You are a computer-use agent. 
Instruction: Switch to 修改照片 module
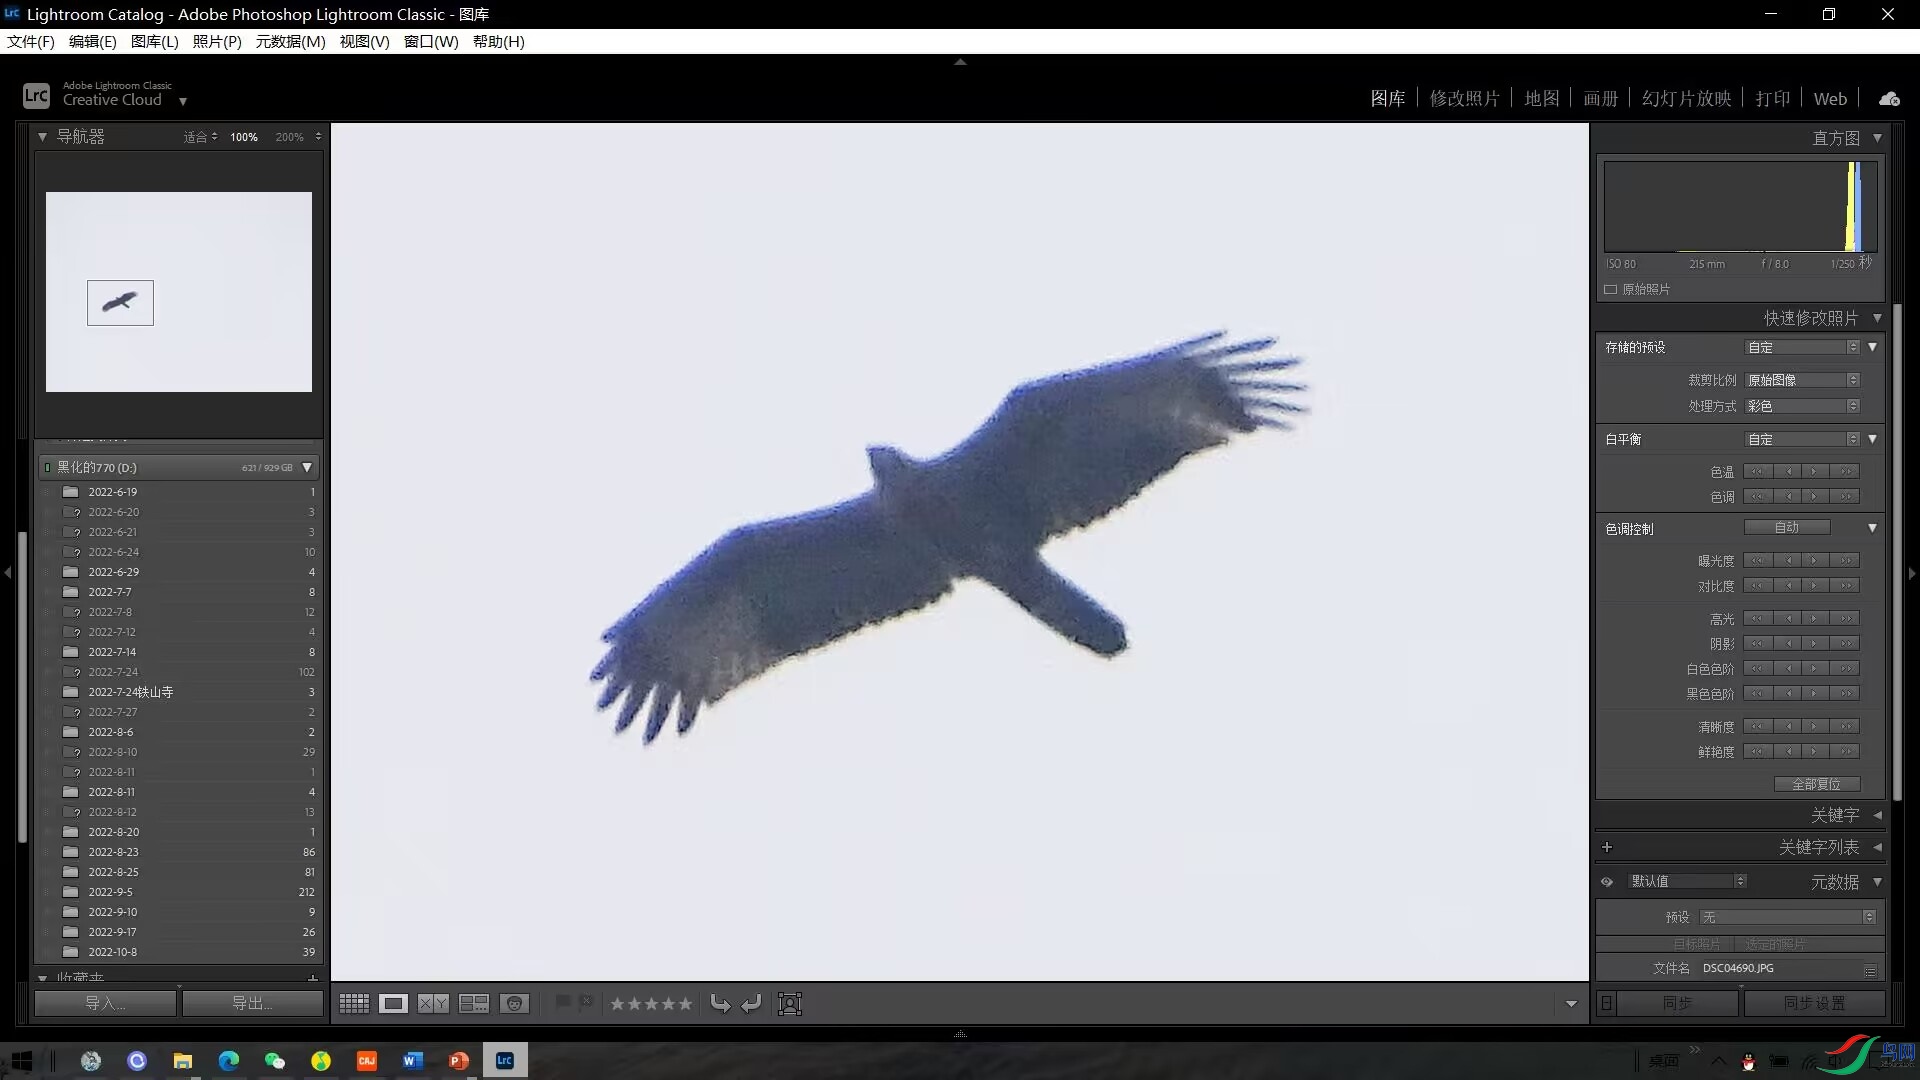(1464, 98)
